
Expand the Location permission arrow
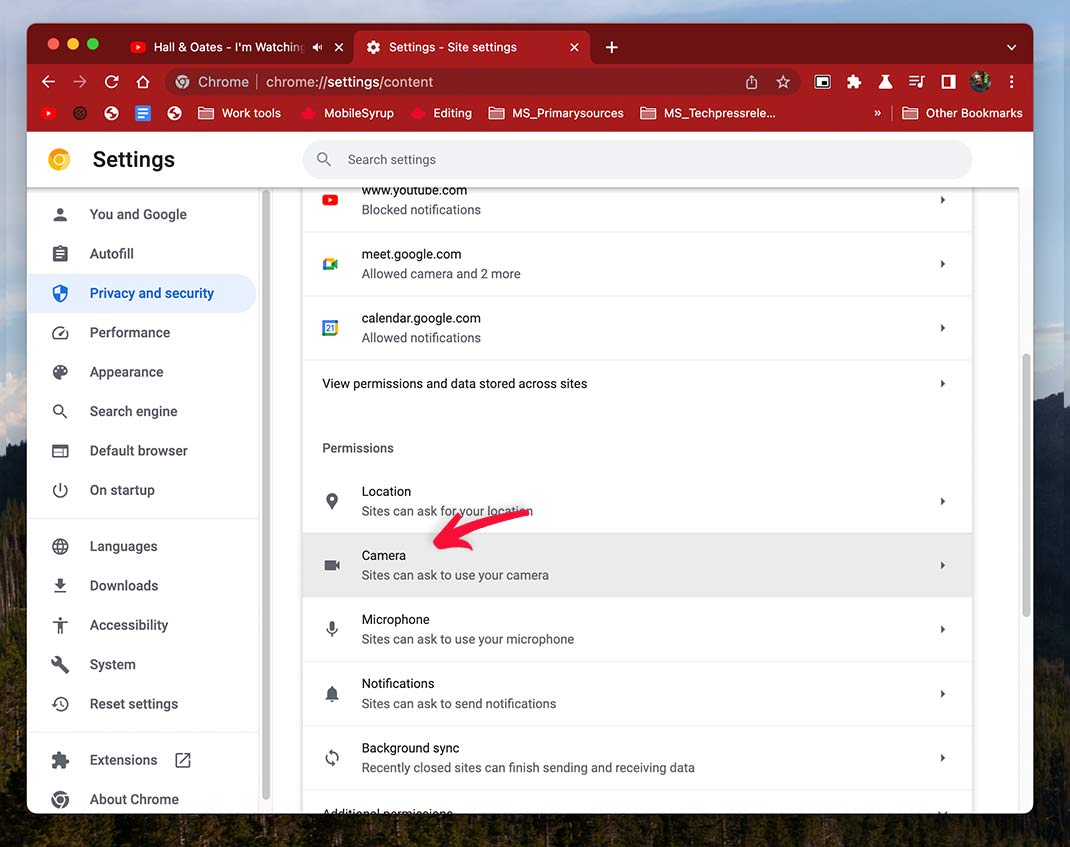coord(942,502)
